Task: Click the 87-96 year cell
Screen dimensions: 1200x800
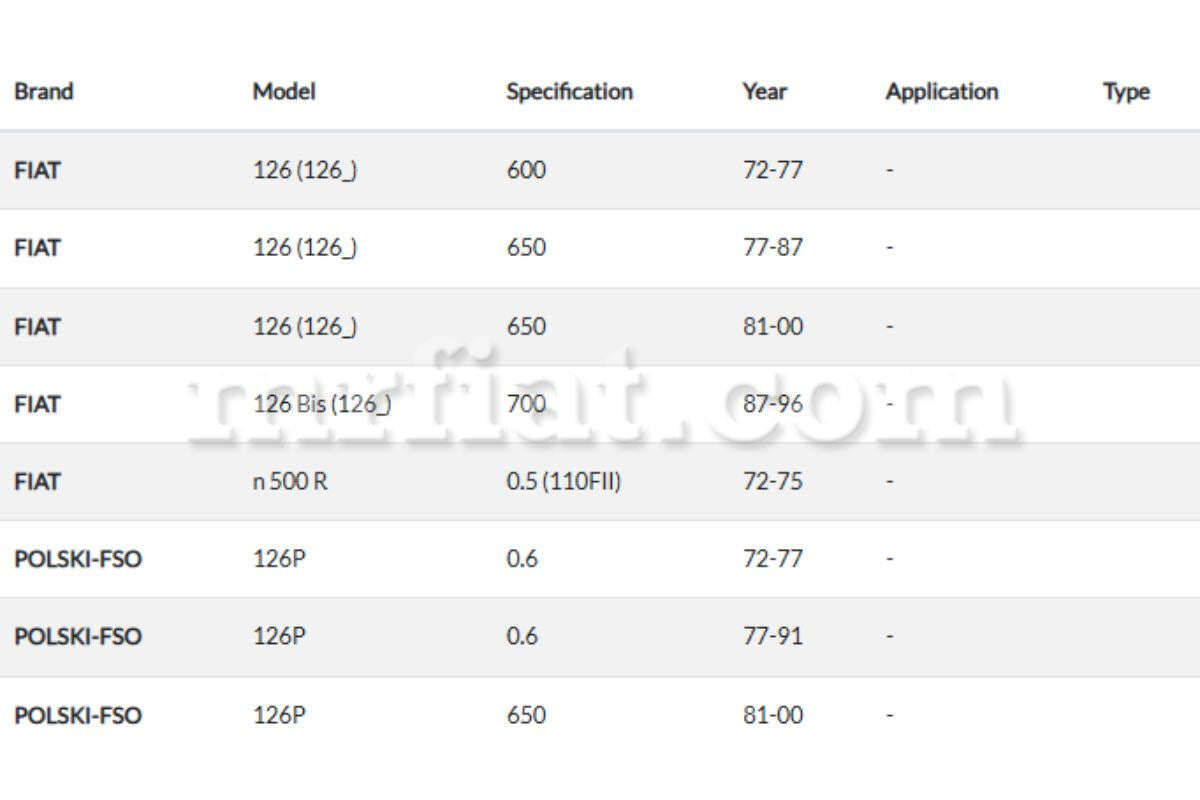Action: pyautogui.click(x=772, y=405)
